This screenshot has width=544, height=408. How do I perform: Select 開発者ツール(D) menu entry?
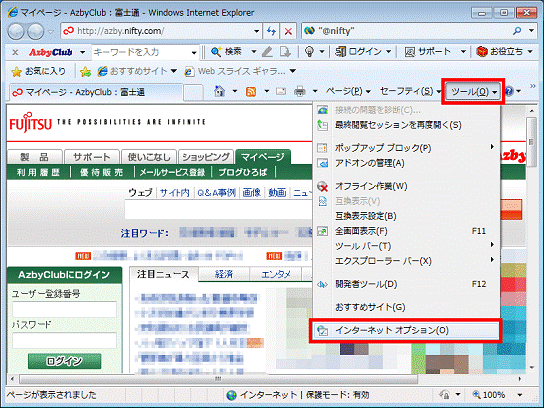[406, 284]
